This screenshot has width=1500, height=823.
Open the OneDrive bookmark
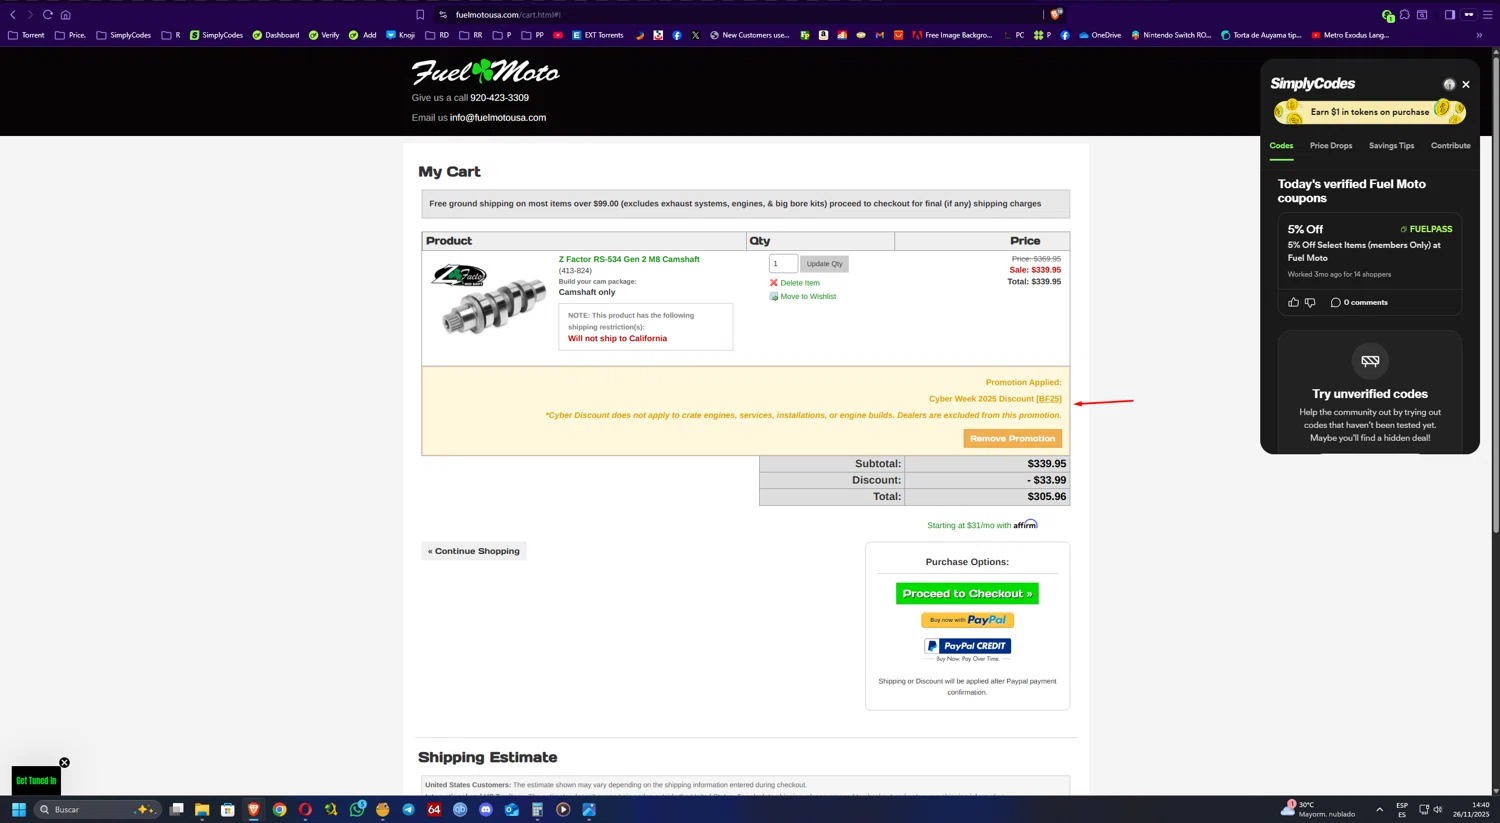tap(1099, 35)
